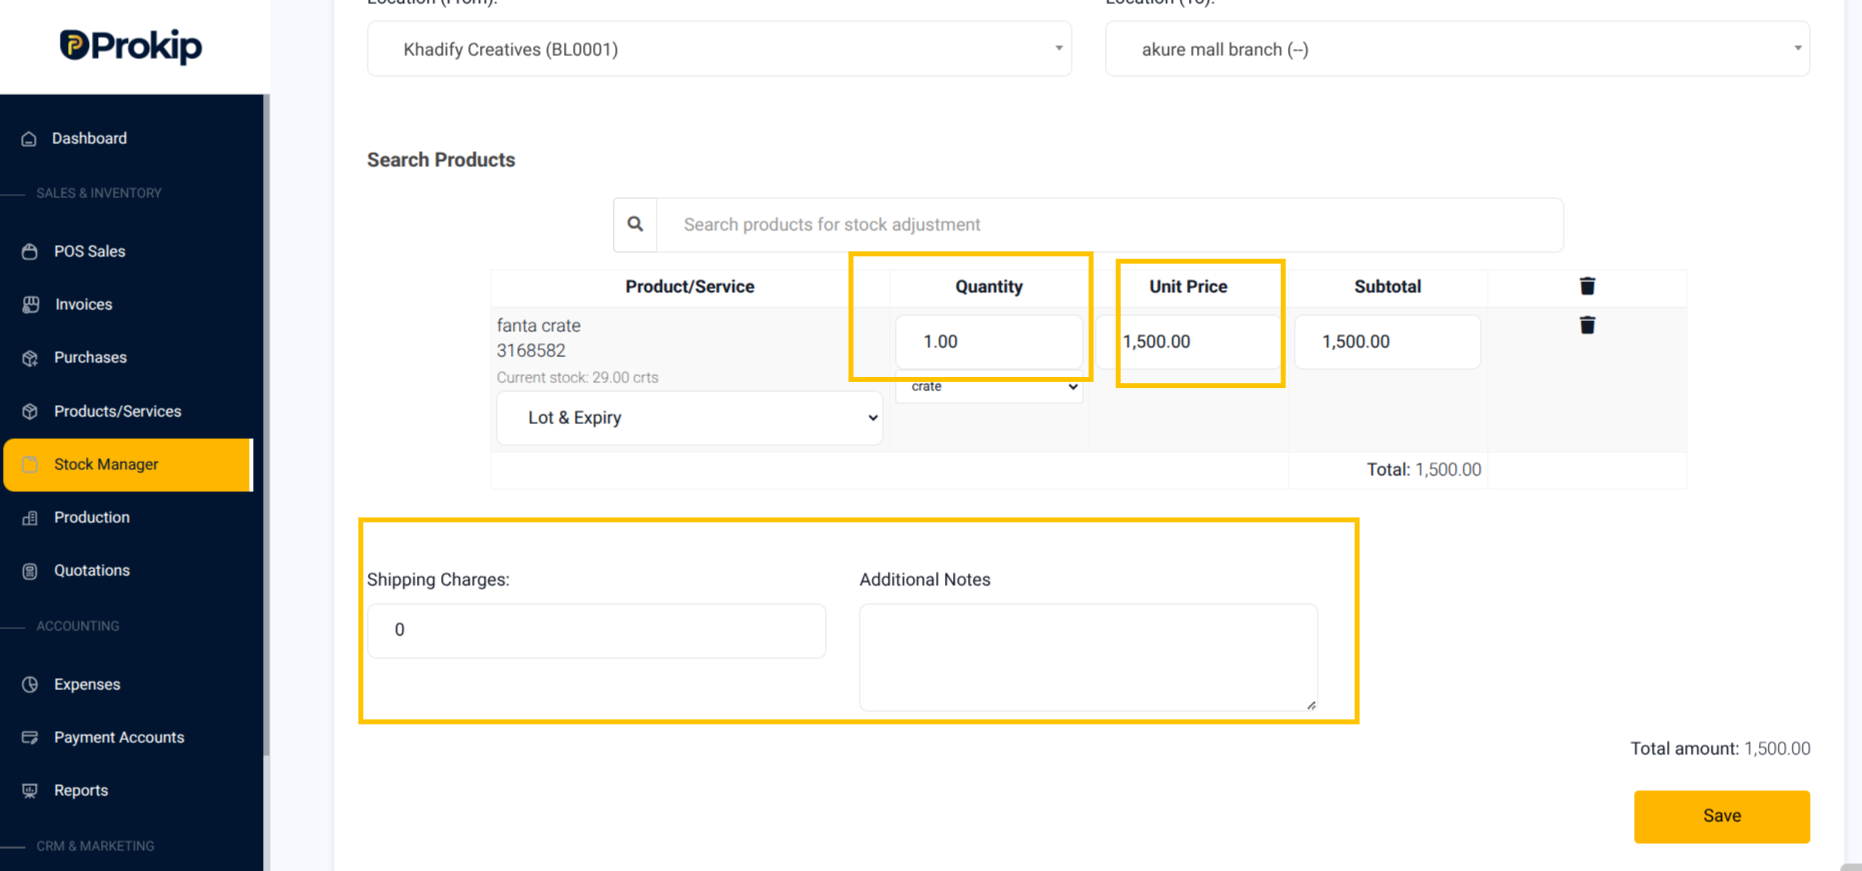Click the Subtotal column header
This screenshot has width=1862, height=871.
[x=1387, y=286]
